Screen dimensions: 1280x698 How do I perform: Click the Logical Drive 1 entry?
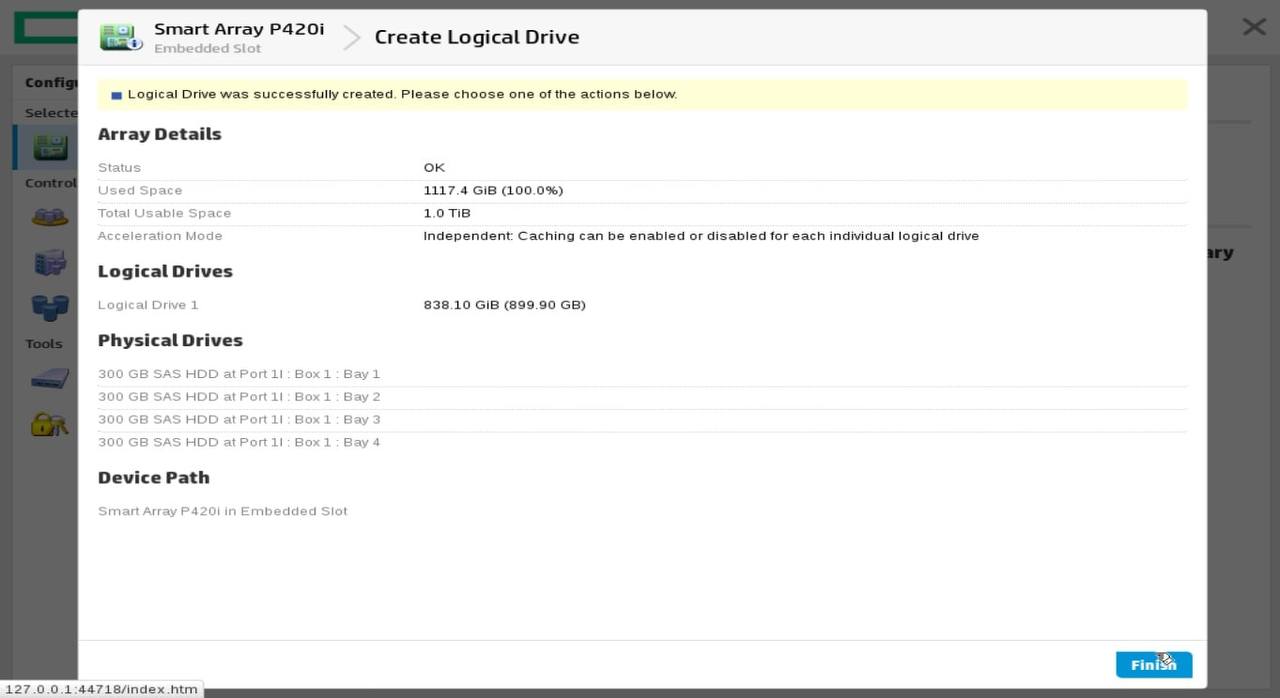148,305
